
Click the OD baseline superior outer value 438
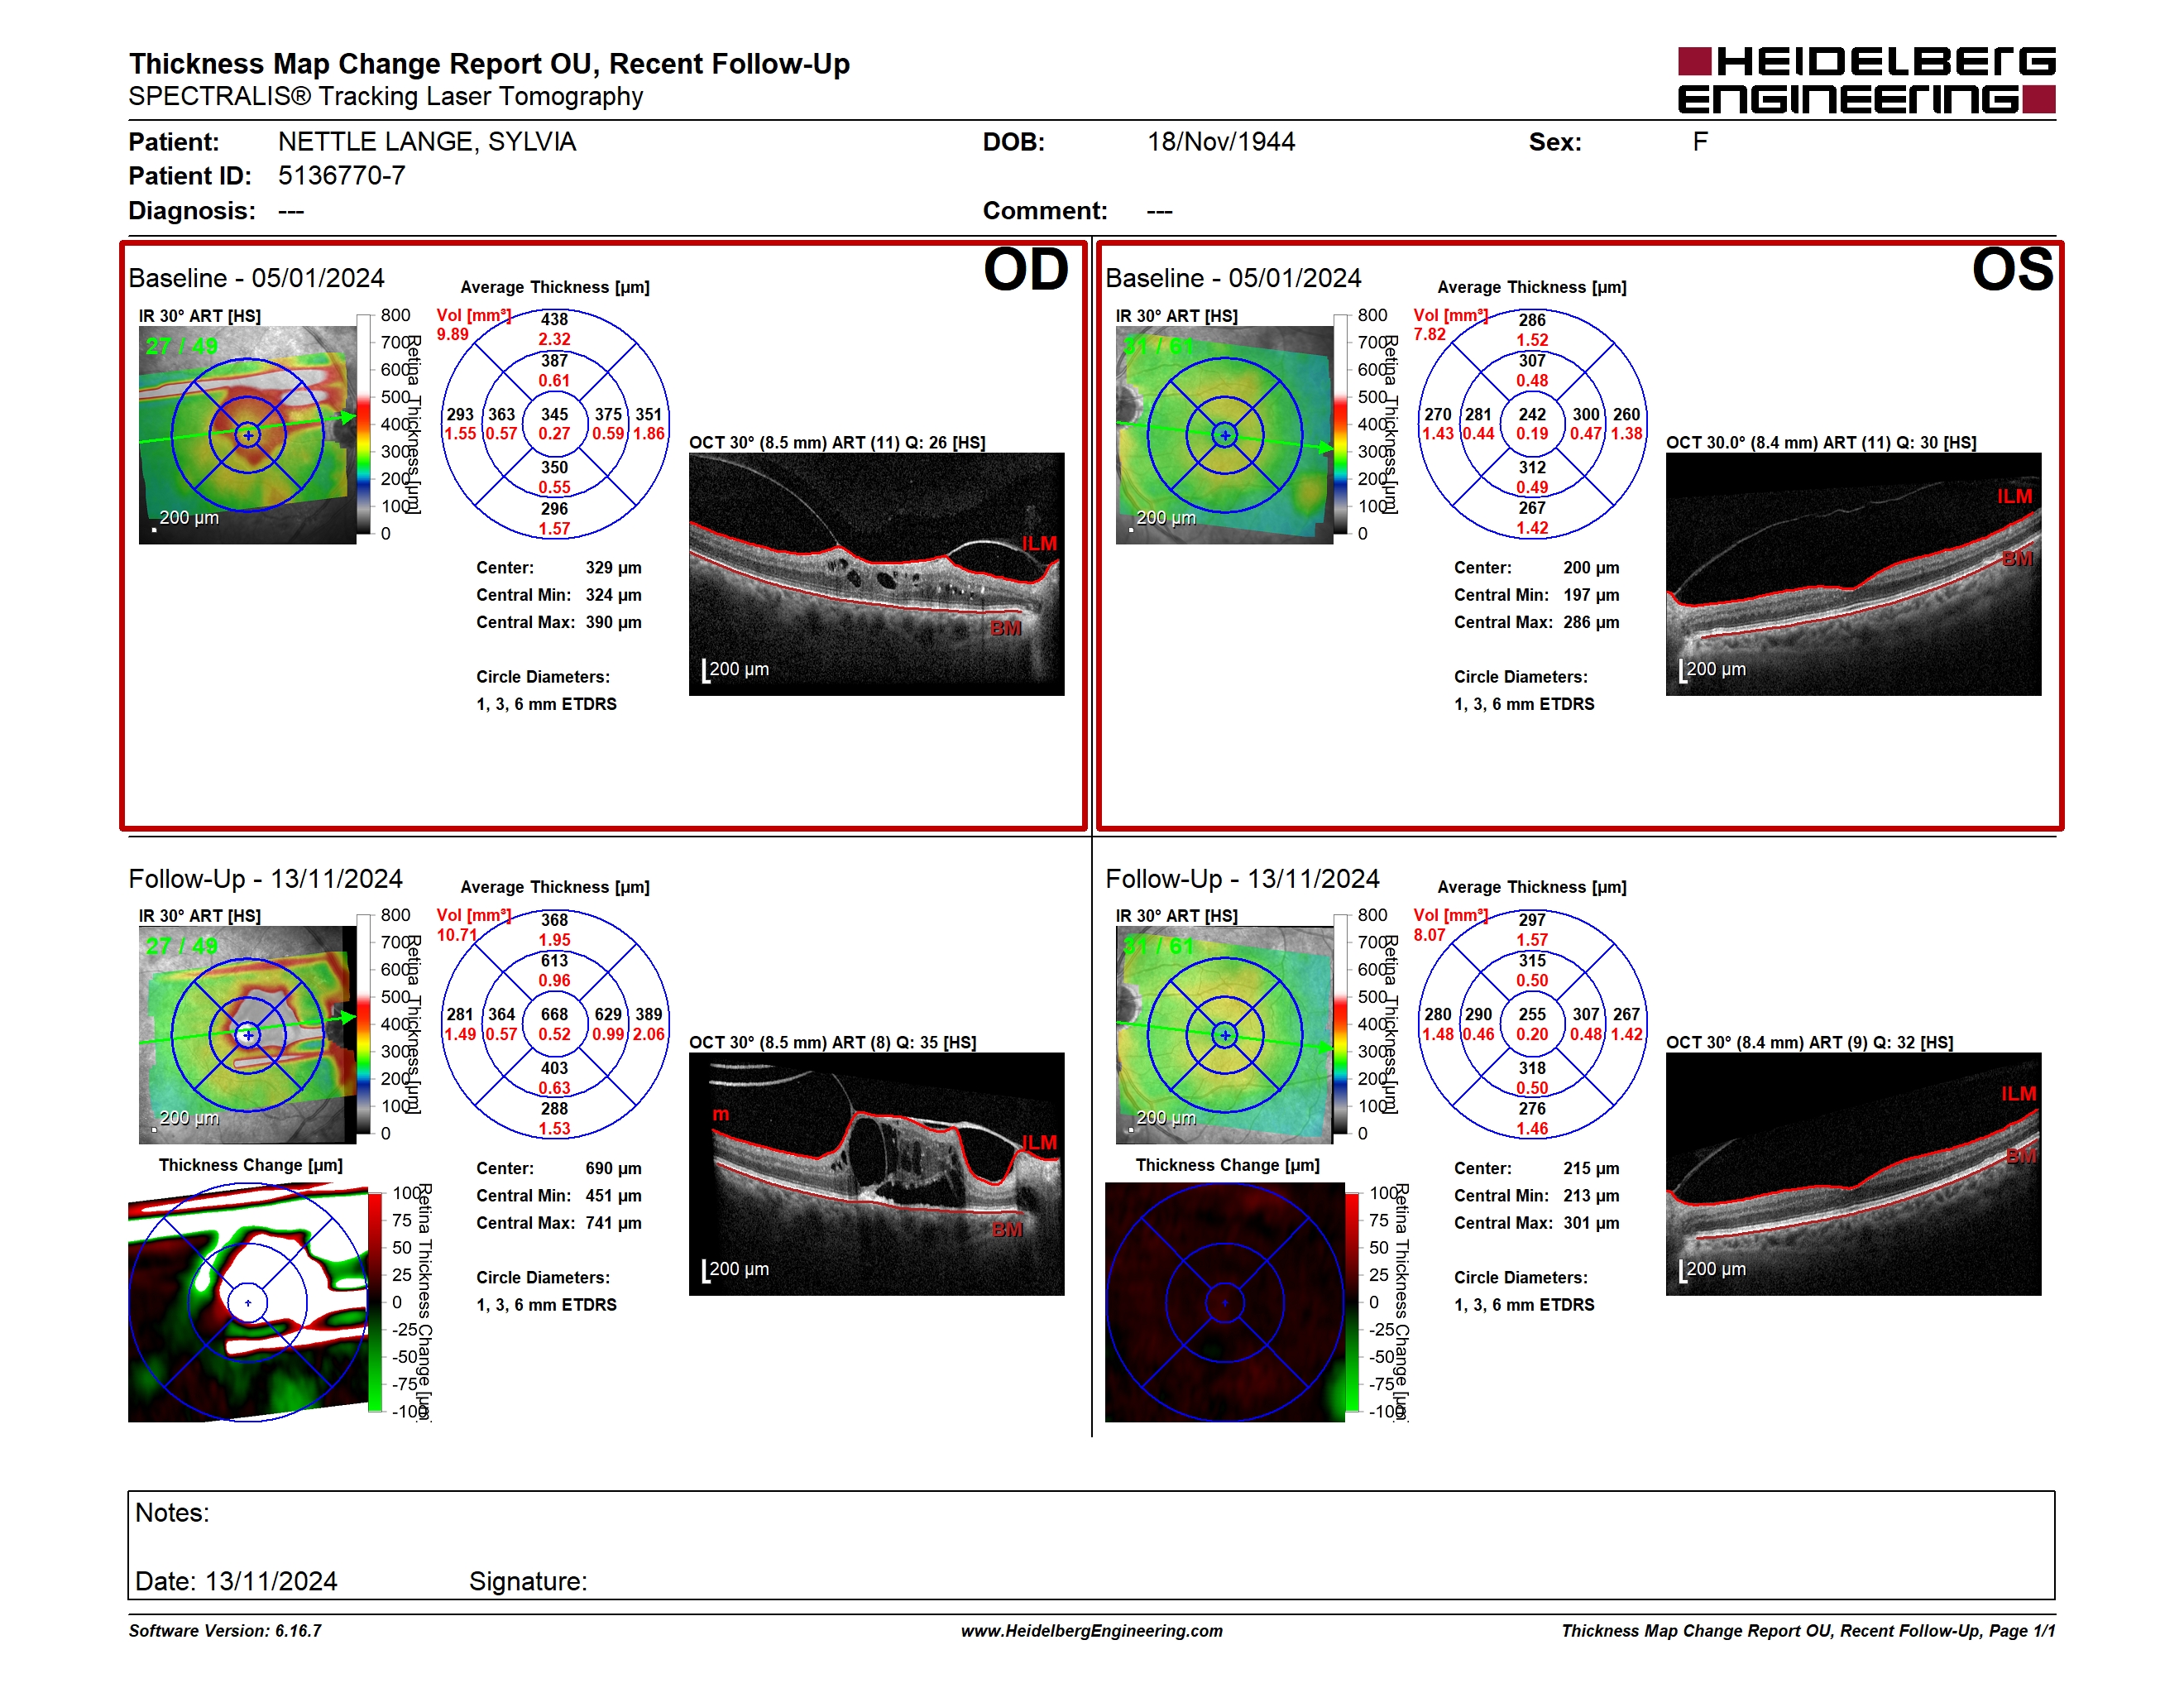[x=555, y=320]
